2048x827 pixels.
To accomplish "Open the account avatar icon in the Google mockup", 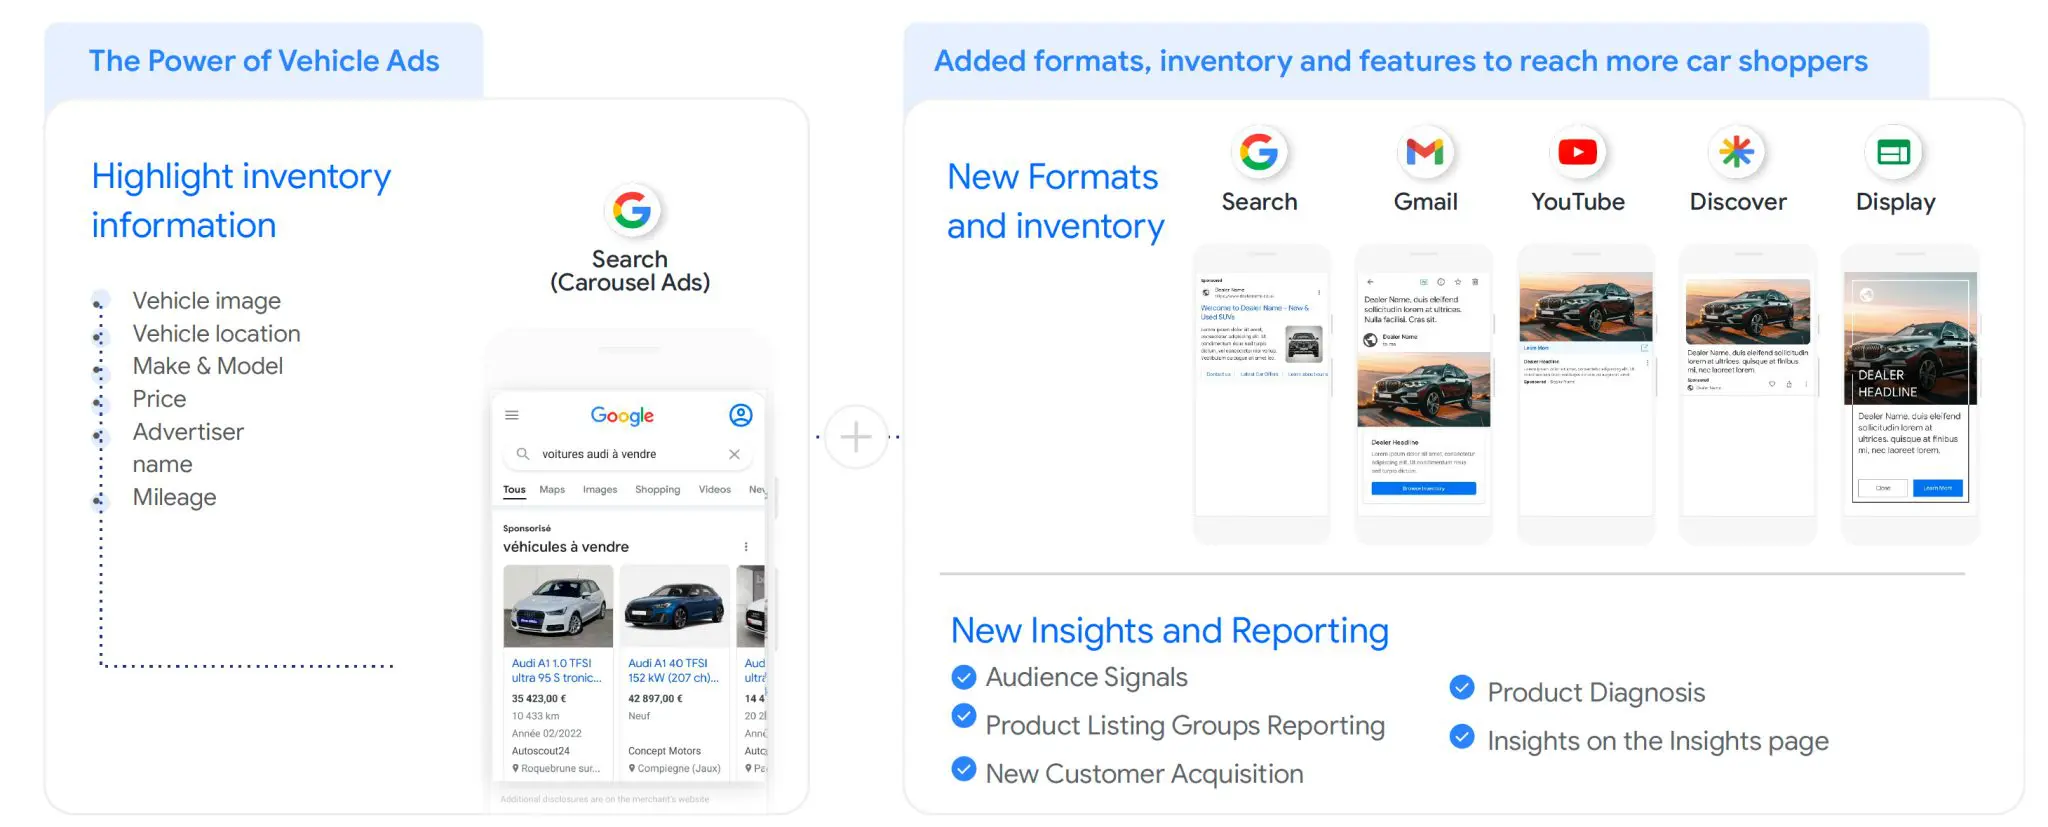I will coord(740,415).
